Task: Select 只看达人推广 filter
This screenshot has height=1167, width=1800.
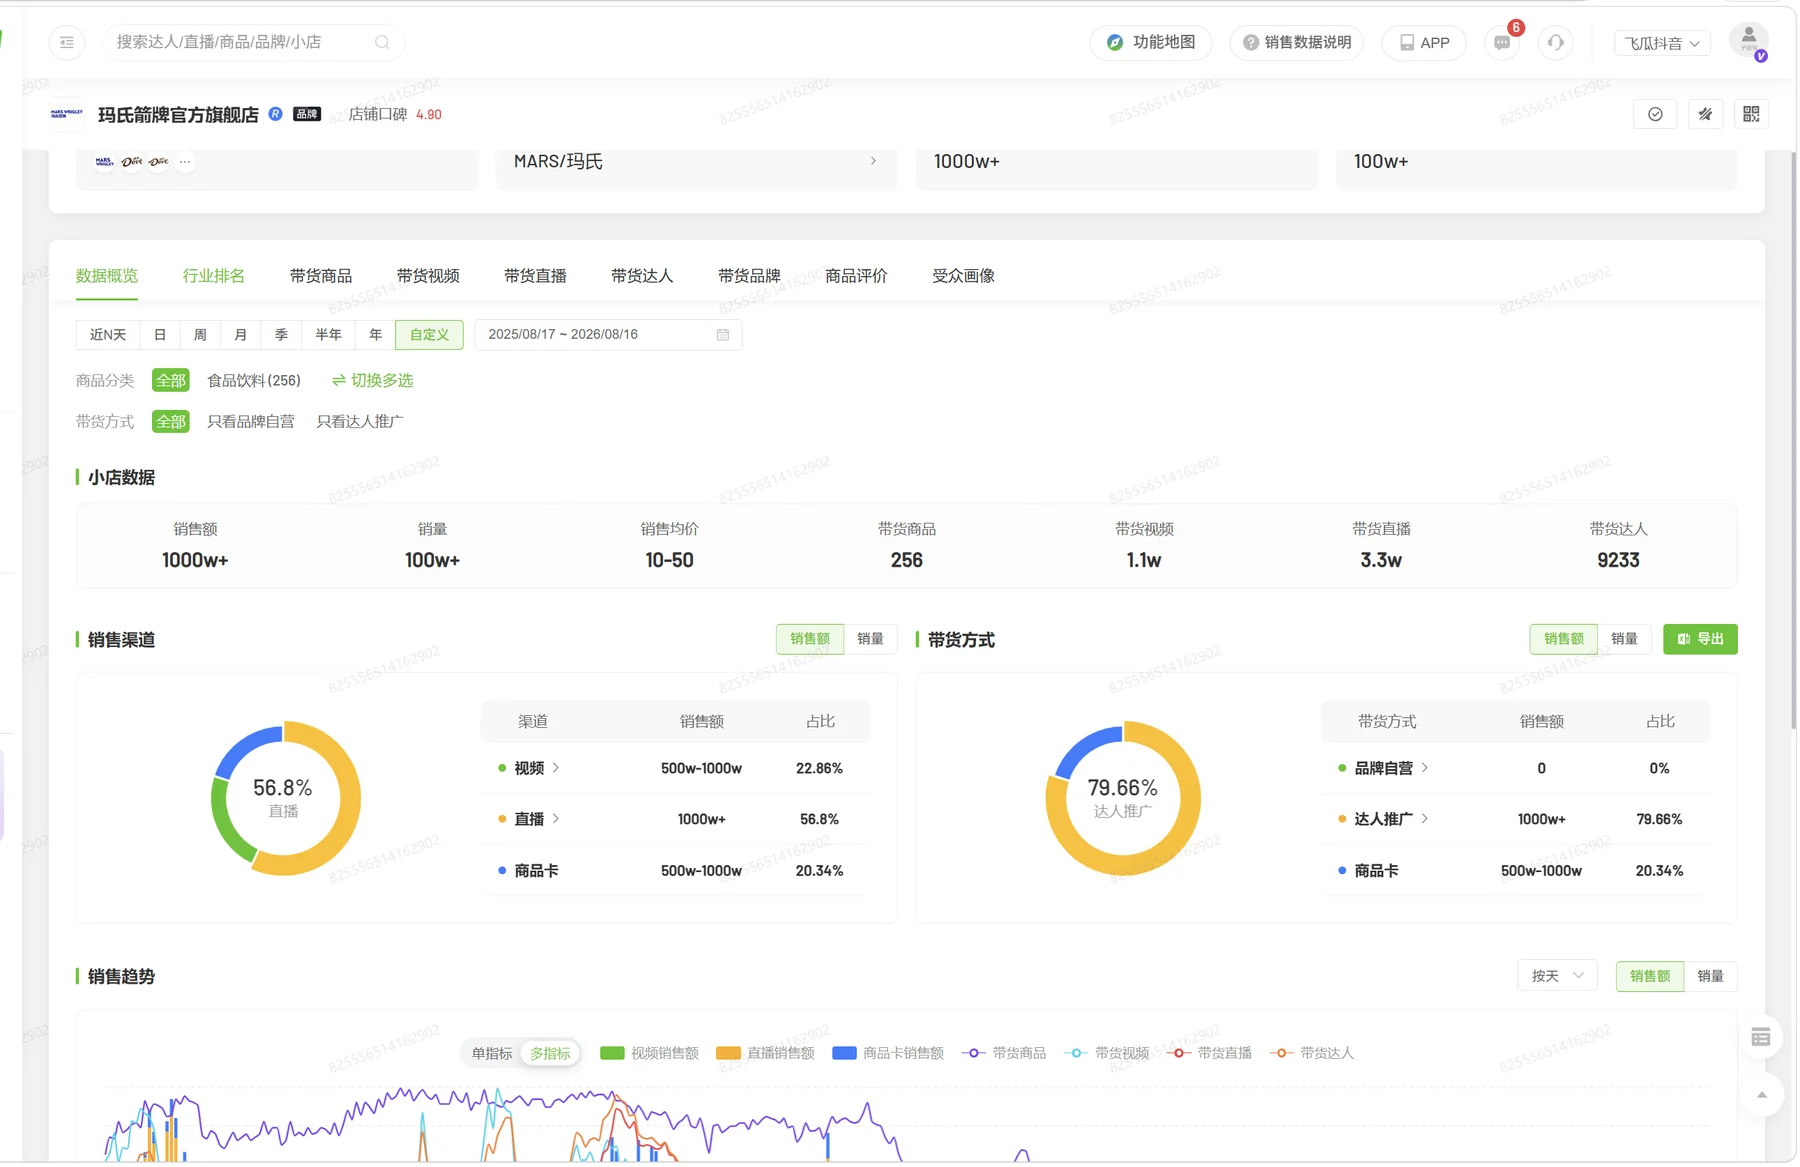Action: [x=360, y=421]
